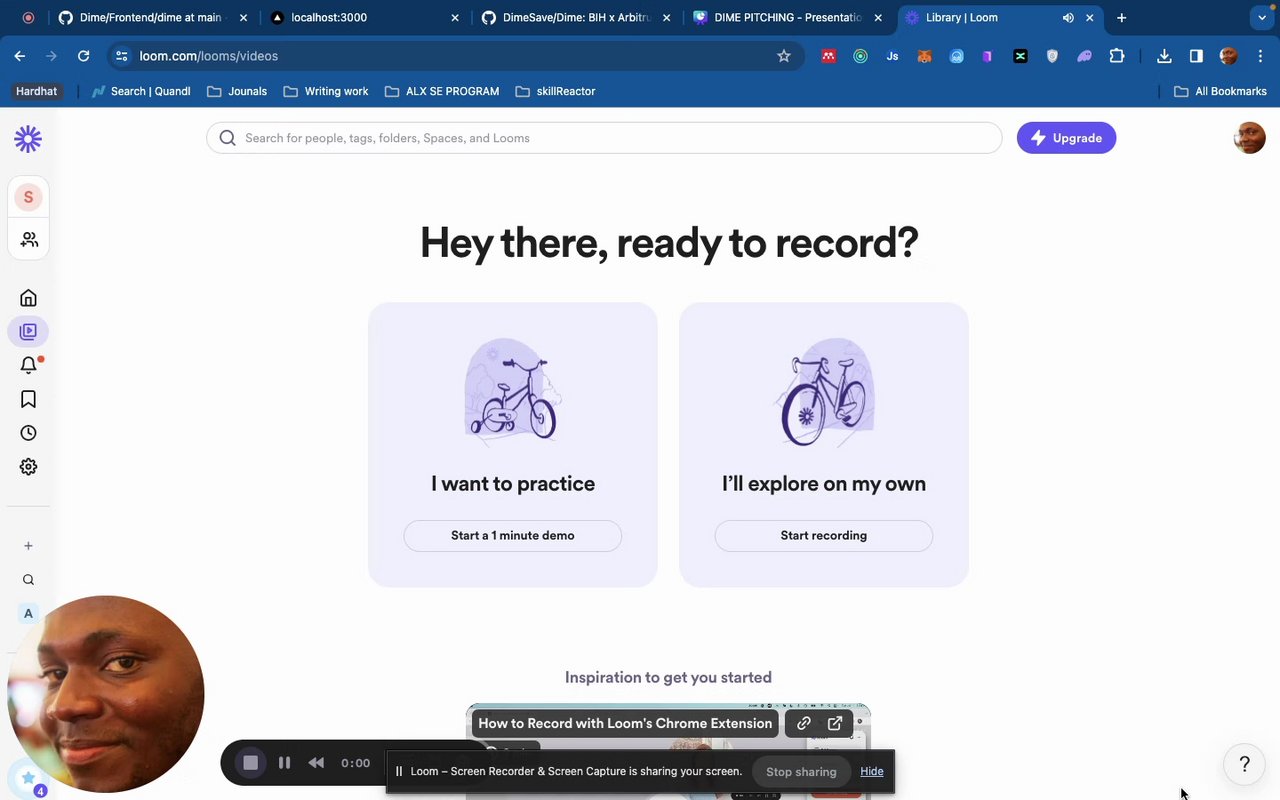
Task: Open the 'How to Record with Loom's Chrome Extension' video
Action: click(x=625, y=723)
